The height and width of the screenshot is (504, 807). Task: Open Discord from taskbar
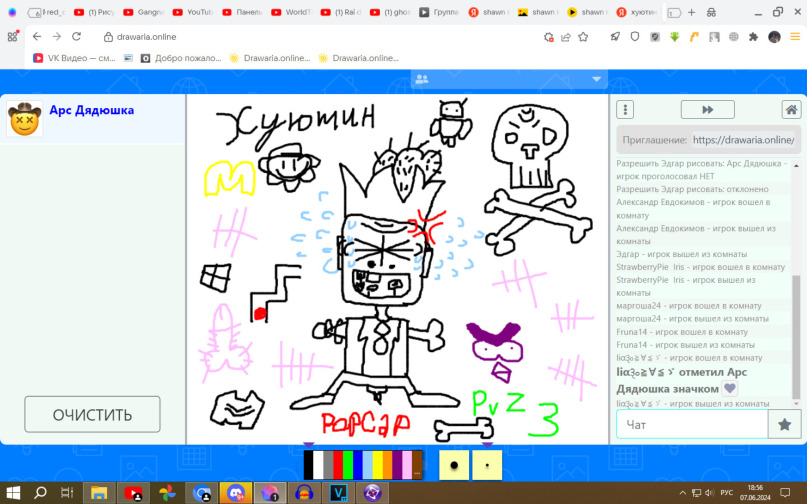click(236, 493)
